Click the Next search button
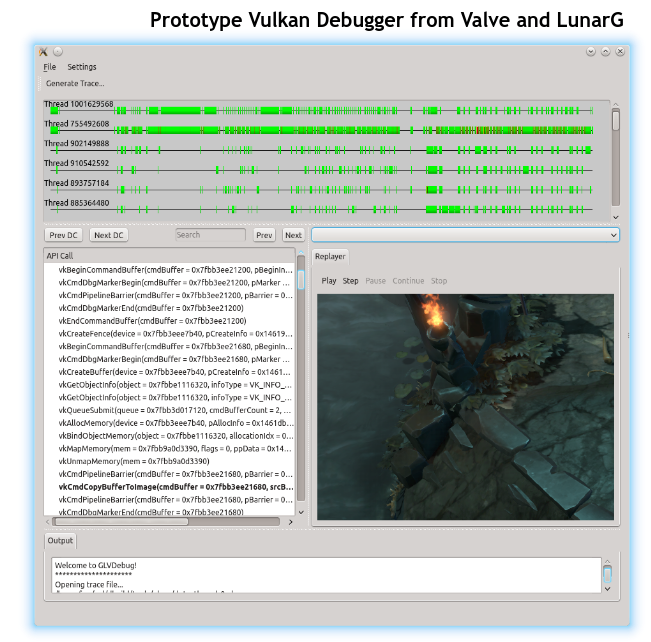 293,235
